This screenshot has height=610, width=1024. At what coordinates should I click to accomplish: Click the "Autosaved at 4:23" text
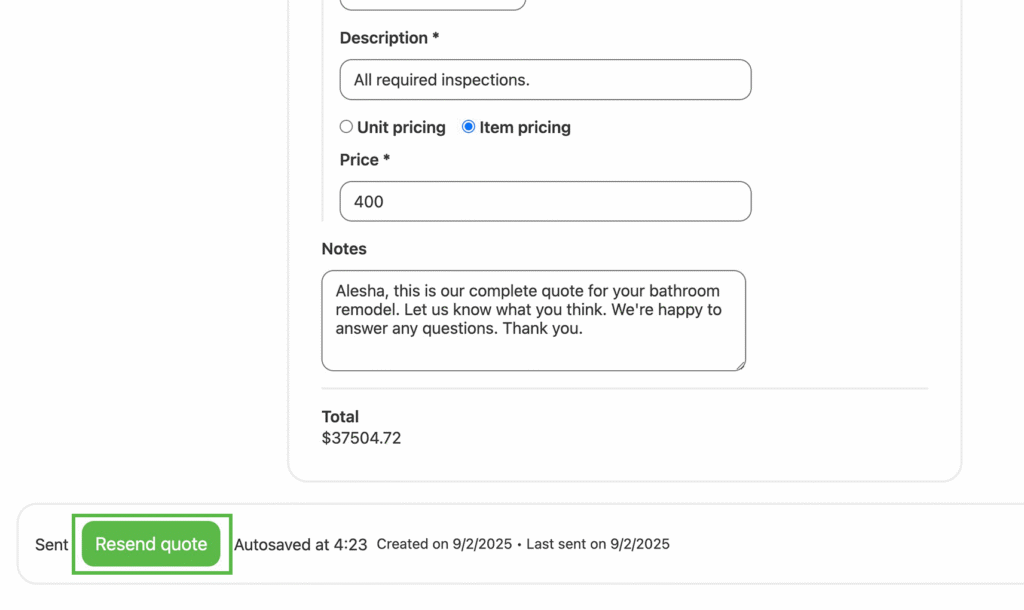point(300,545)
